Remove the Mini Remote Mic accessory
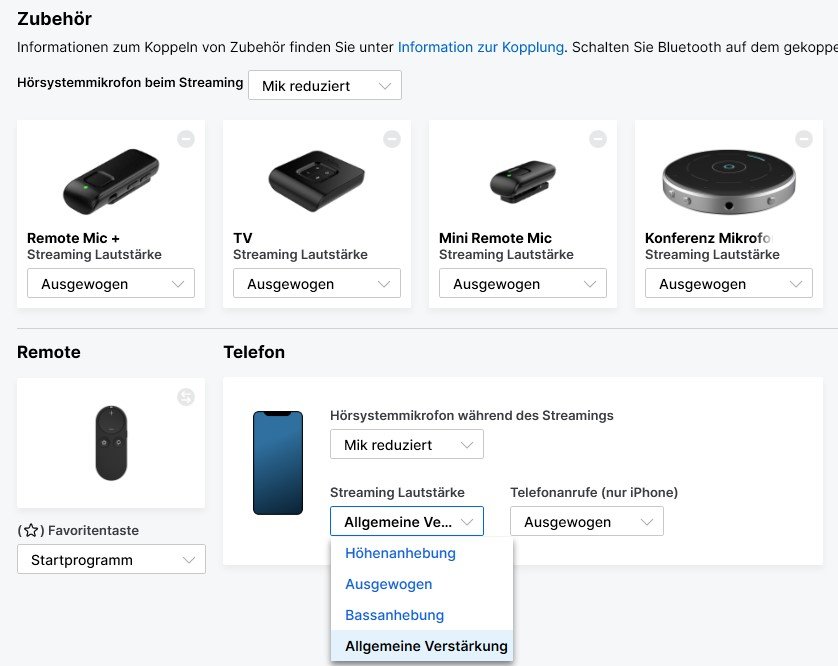Screen dimensions: 838x666 tap(598, 140)
